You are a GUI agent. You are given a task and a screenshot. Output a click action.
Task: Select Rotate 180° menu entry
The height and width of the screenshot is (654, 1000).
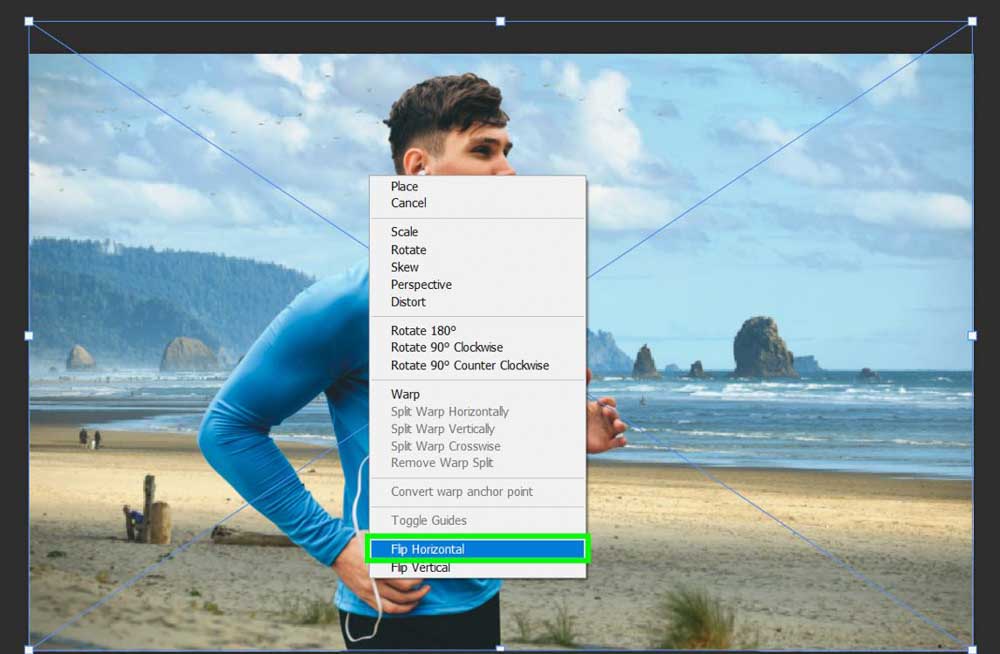[477, 331]
